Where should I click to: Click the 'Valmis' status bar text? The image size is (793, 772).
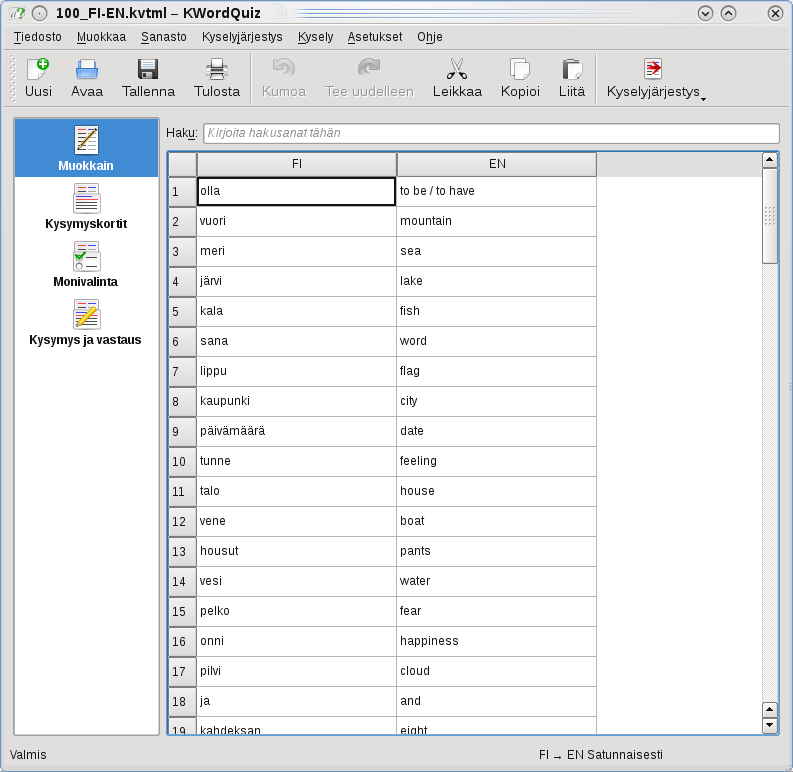coord(28,755)
